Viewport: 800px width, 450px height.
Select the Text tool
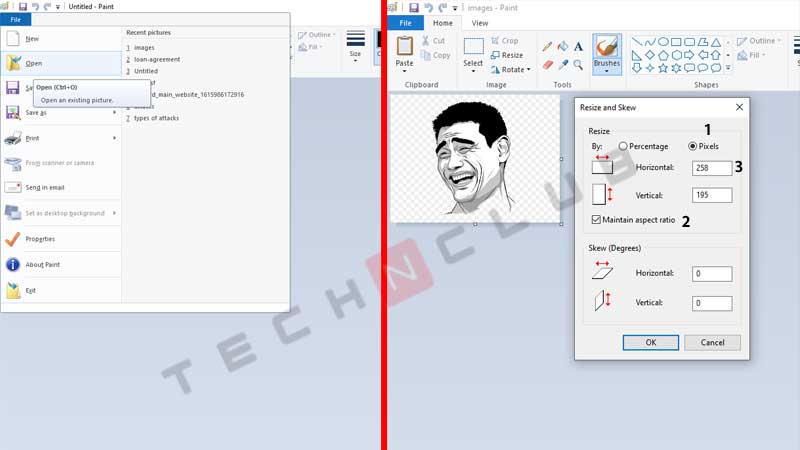(x=578, y=46)
